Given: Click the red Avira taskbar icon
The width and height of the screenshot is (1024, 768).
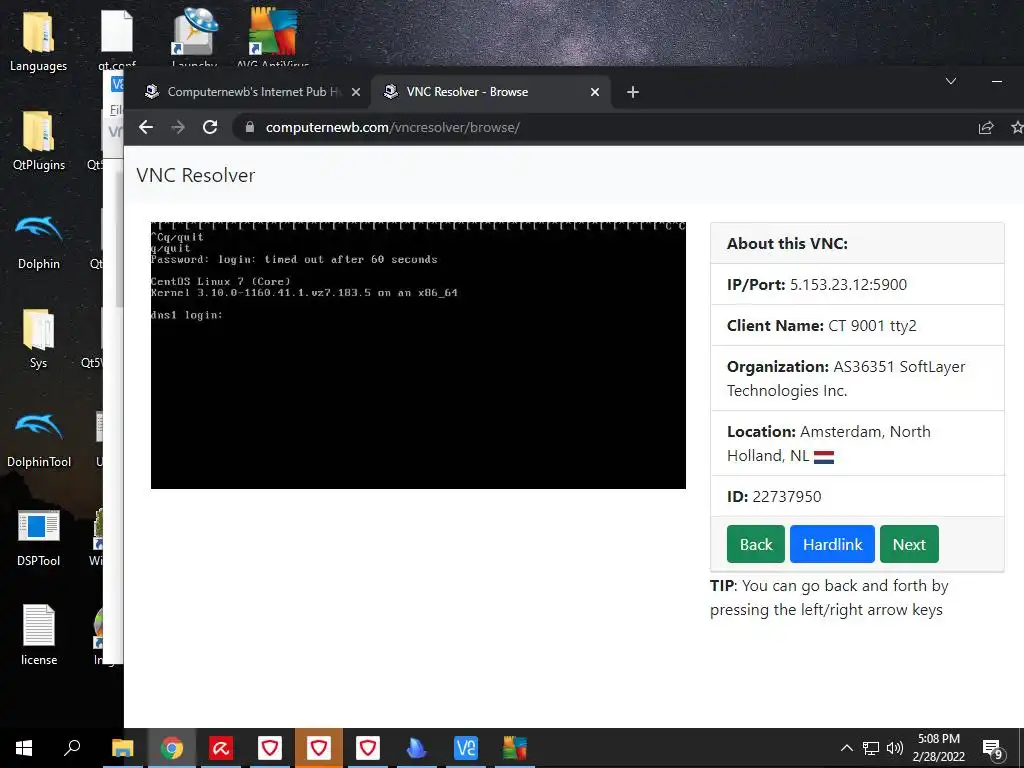Looking at the screenshot, I should [221, 748].
